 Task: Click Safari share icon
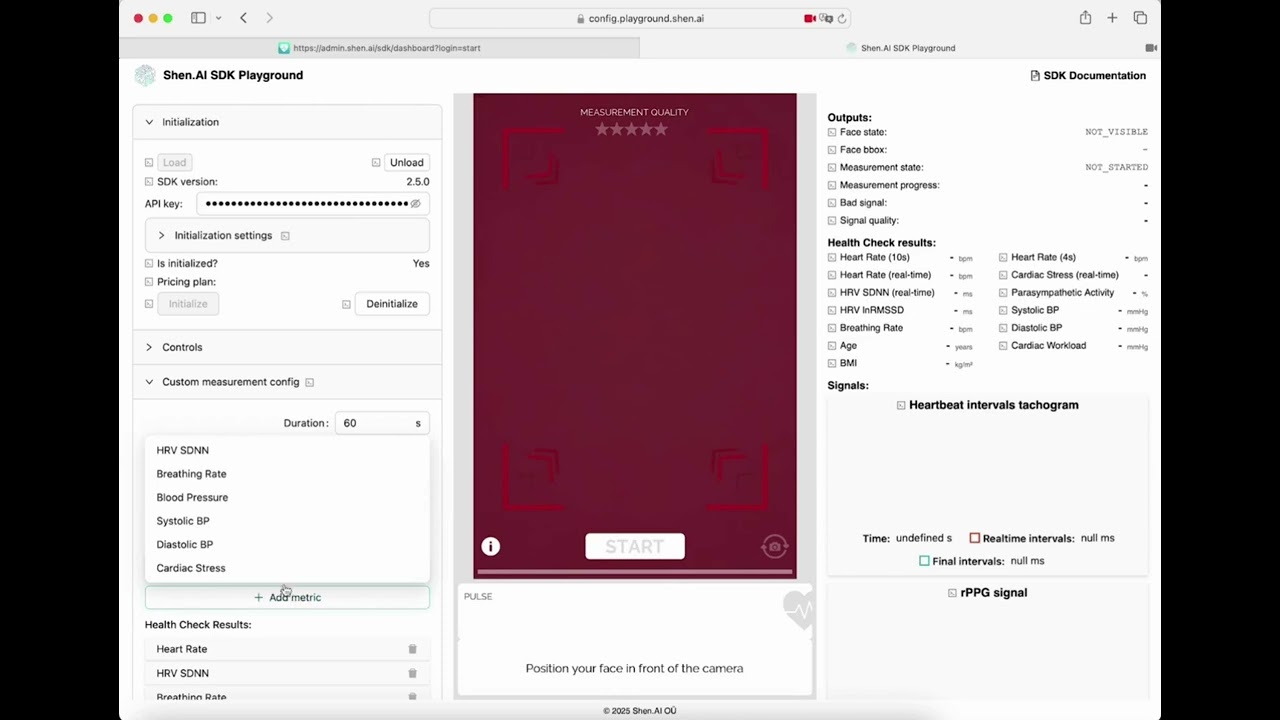tap(1085, 18)
